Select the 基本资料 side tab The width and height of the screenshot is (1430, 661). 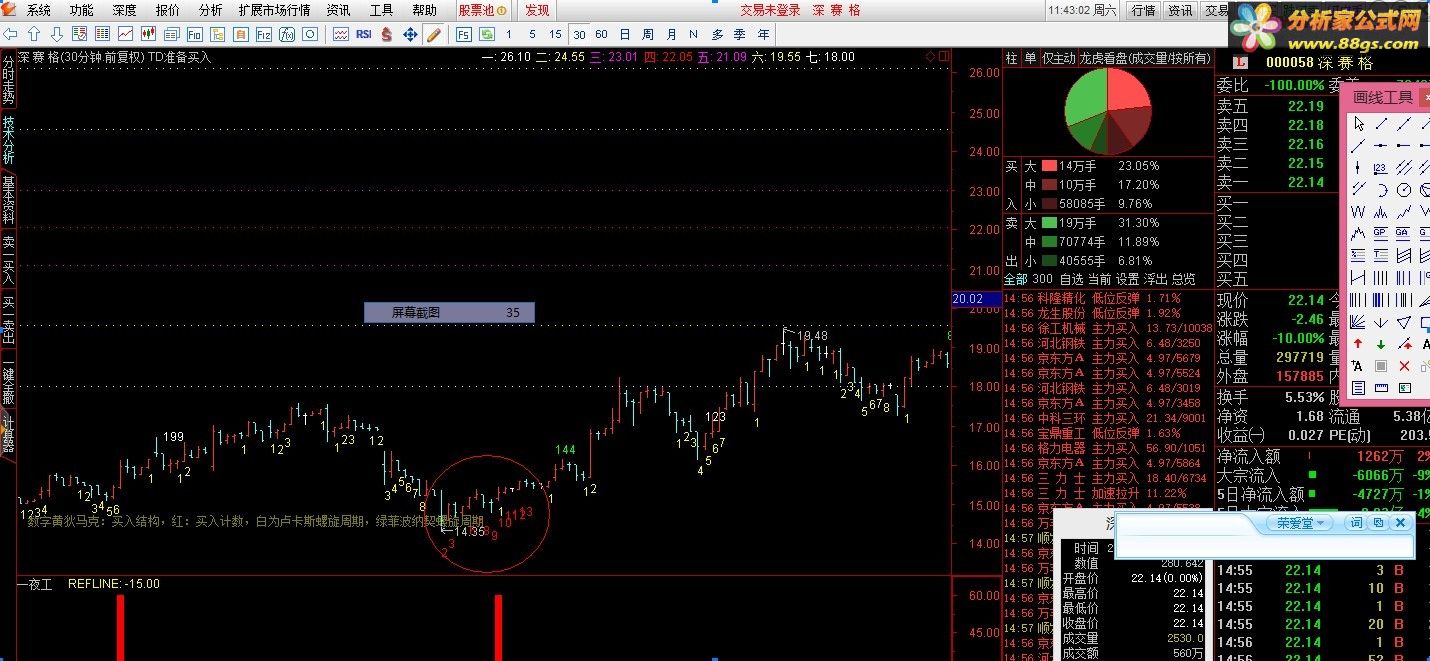(x=8, y=200)
